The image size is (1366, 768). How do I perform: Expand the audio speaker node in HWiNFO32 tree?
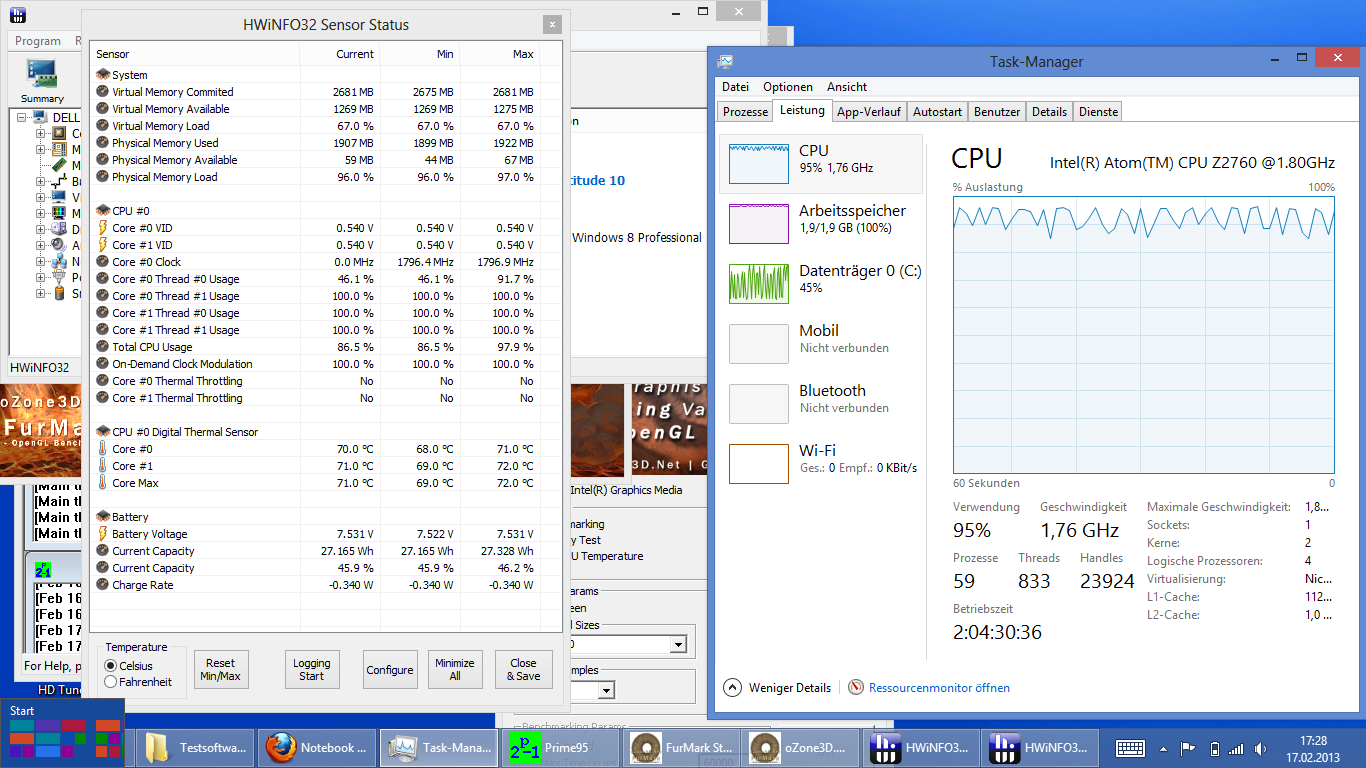click(x=41, y=245)
